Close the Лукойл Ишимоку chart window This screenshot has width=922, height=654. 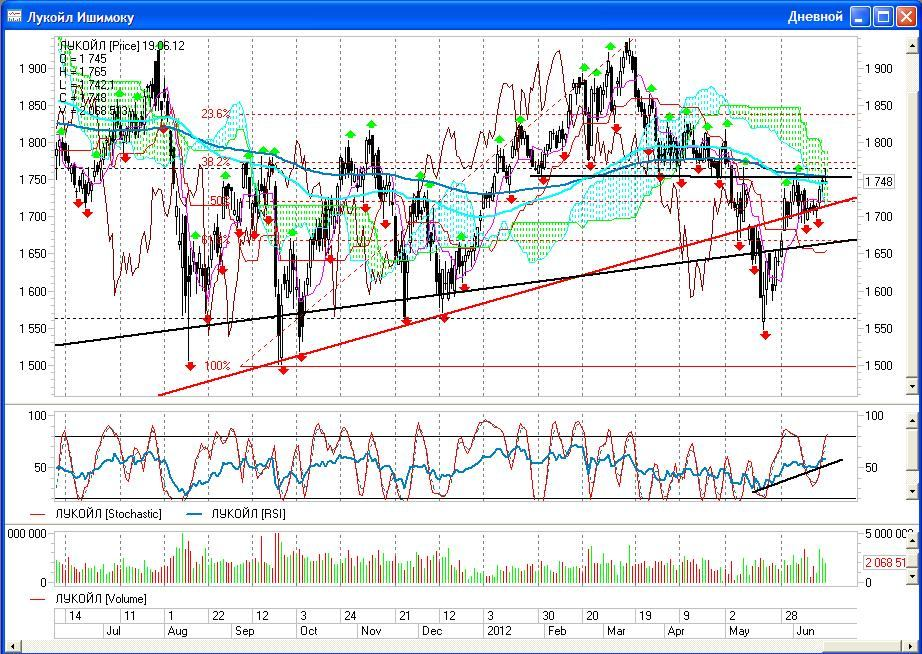tap(906, 16)
